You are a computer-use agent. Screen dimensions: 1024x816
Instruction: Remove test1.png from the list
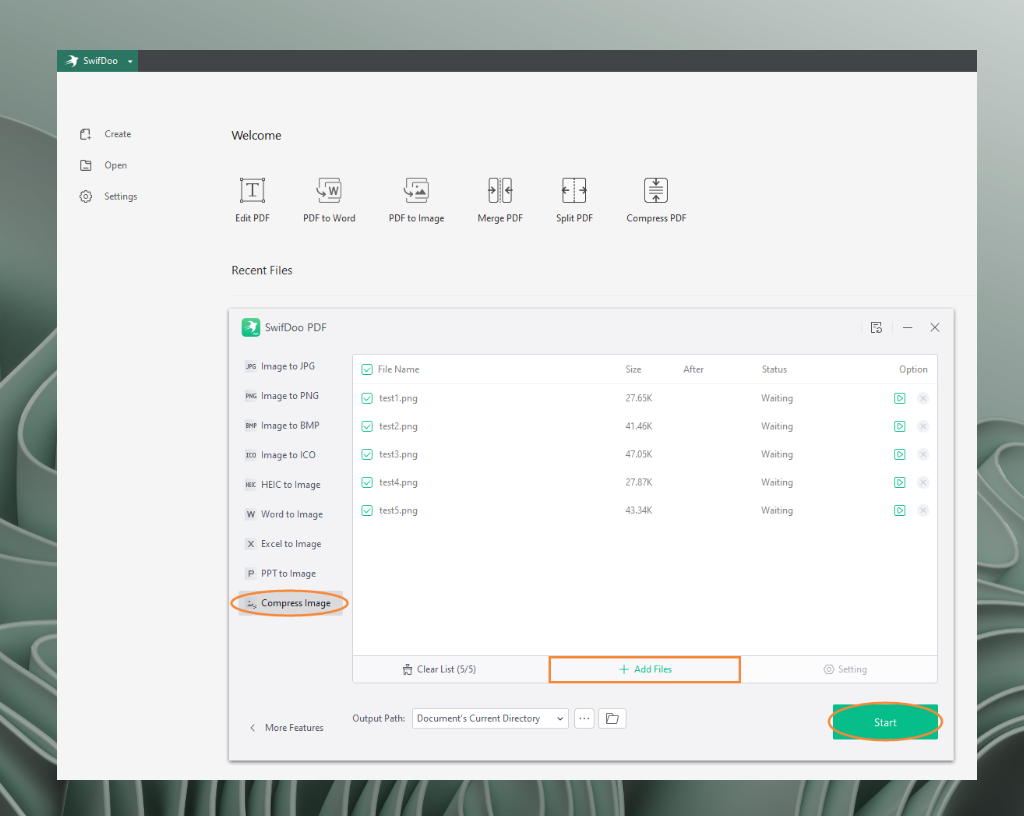[x=923, y=398]
